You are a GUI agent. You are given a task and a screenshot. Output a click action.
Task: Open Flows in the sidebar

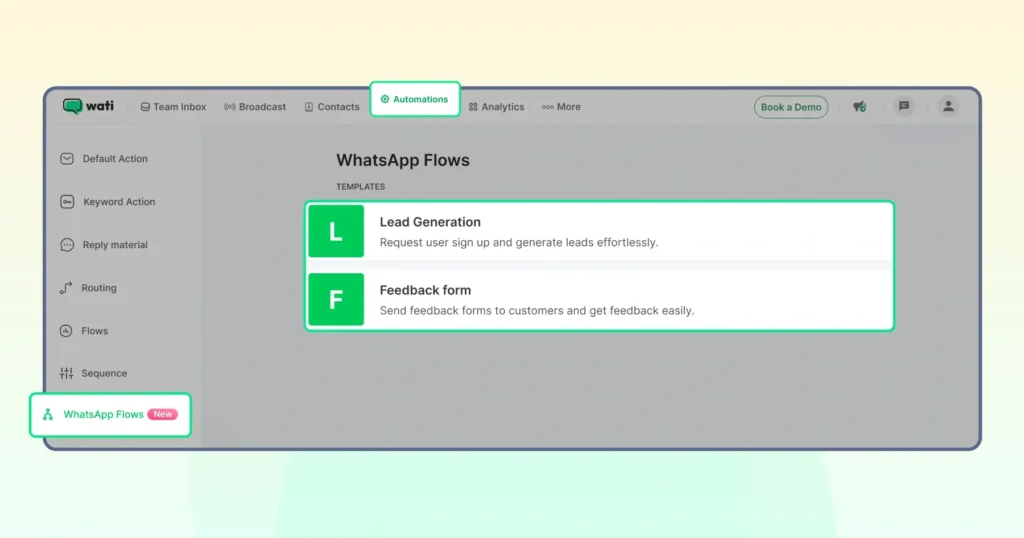pos(84,331)
